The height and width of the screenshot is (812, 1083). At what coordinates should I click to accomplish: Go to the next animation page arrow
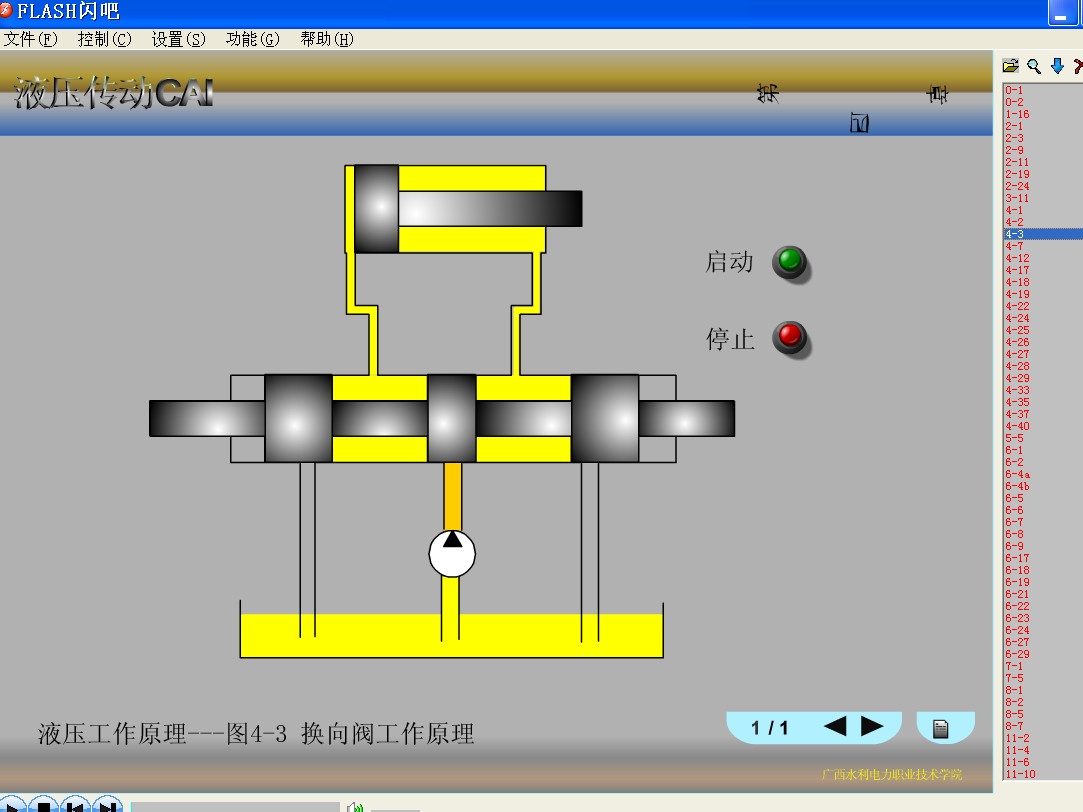pos(872,727)
